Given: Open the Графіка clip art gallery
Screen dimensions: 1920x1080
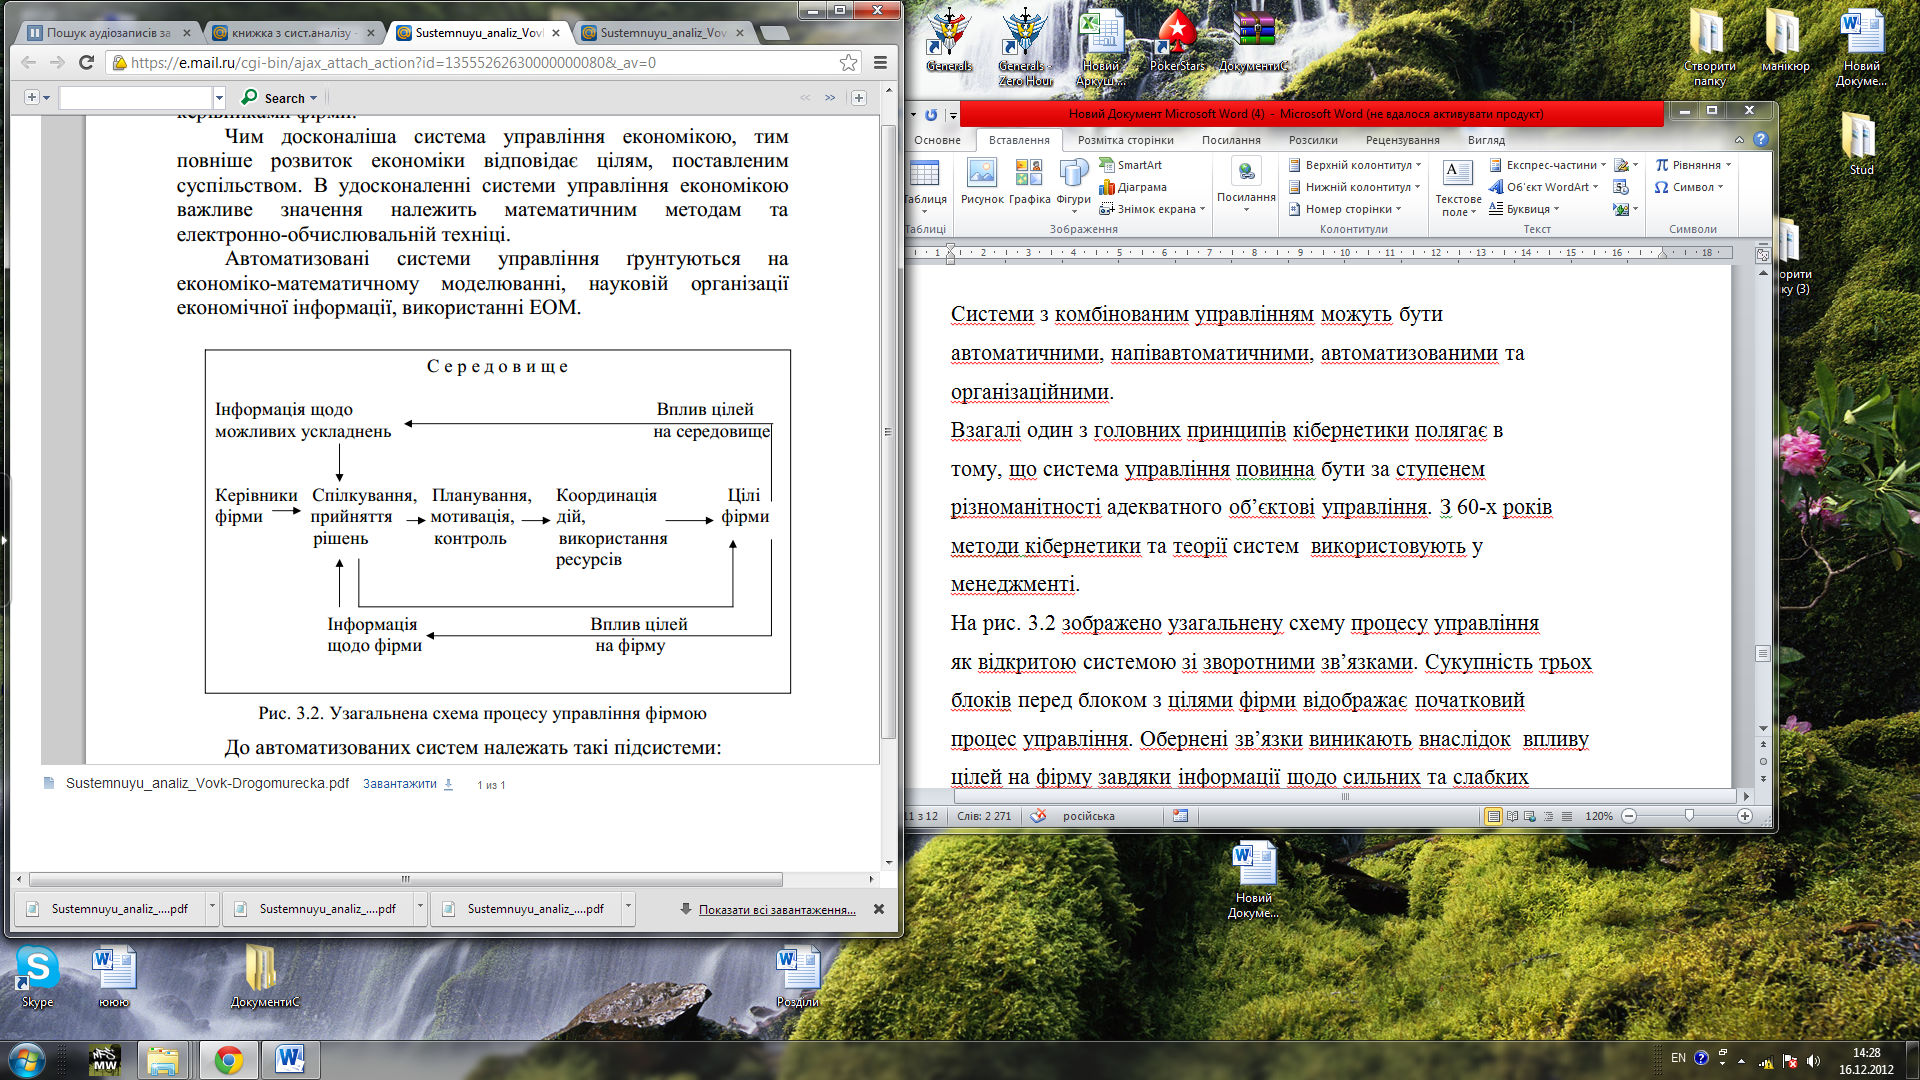Looking at the screenshot, I should tap(1029, 182).
